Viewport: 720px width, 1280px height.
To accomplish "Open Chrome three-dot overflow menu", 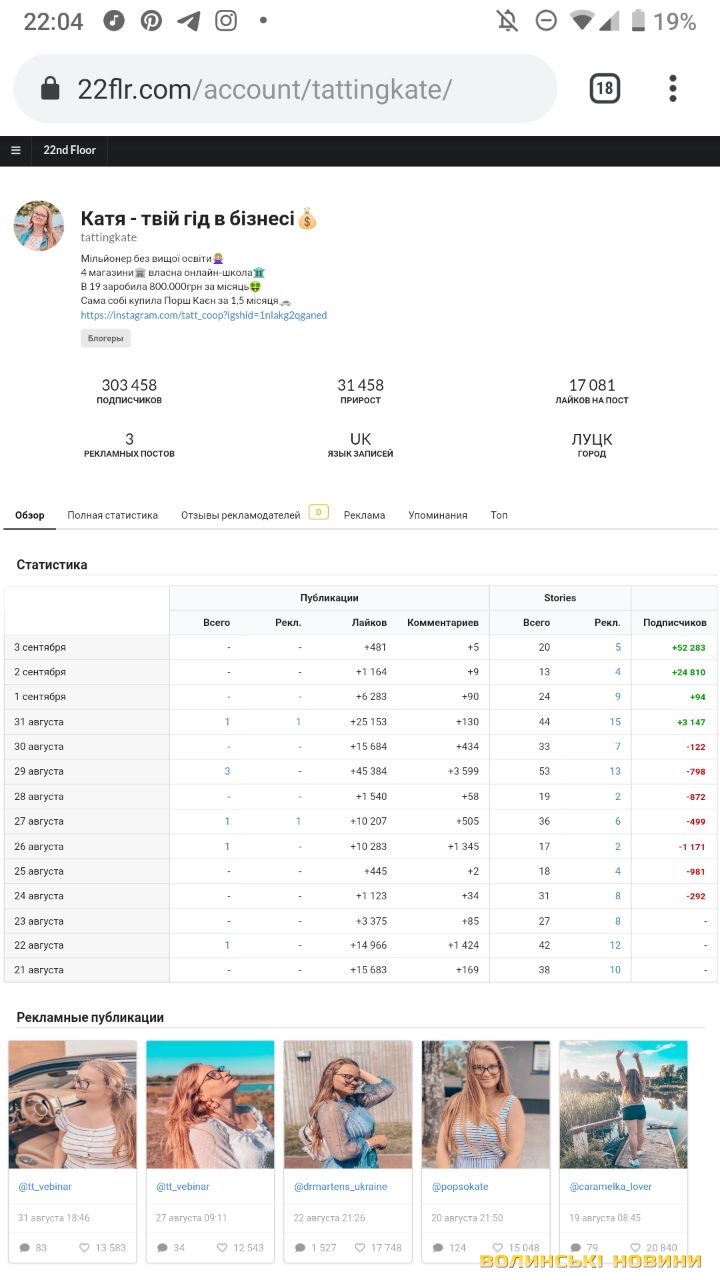I will coord(673,89).
